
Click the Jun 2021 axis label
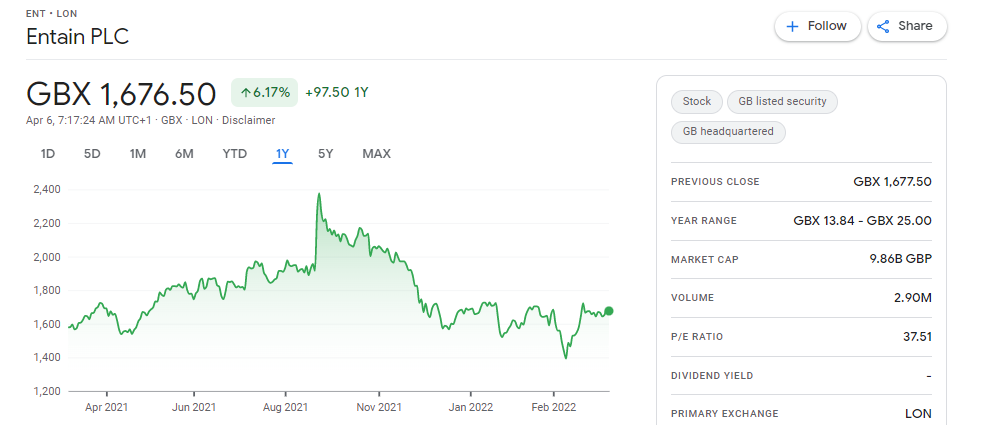[x=194, y=407]
